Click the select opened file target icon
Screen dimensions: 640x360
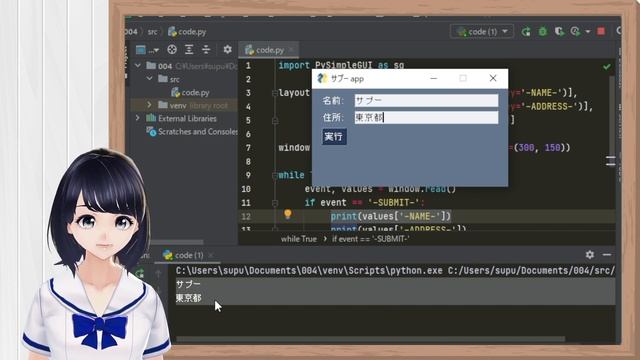(x=172, y=50)
